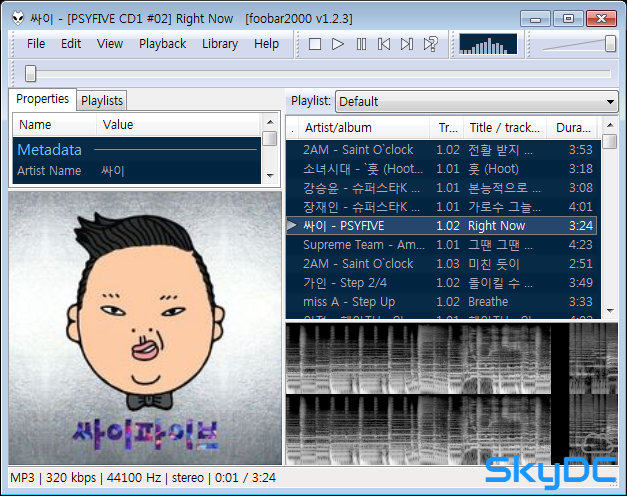Image resolution: width=627 pixels, height=496 pixels.
Task: Switch to the Properties tab
Action: coord(42,99)
